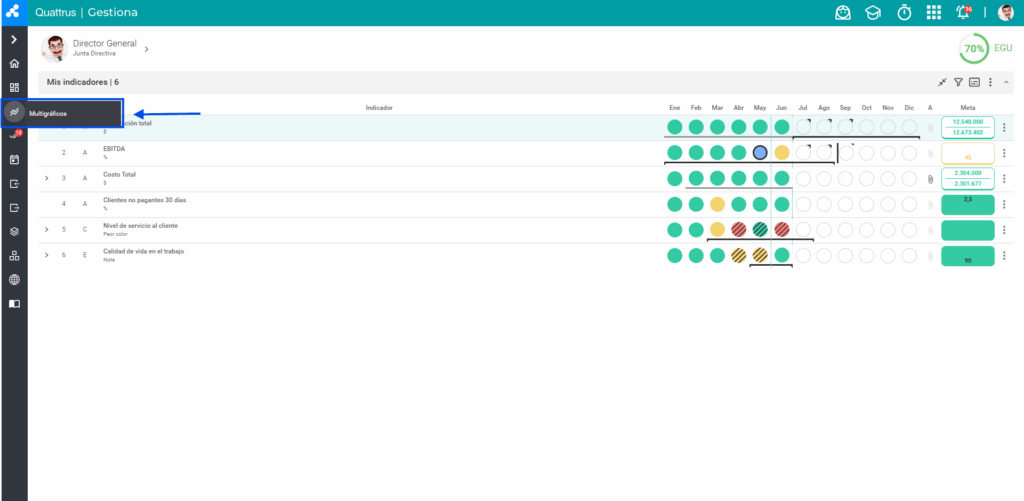Open the three-dot menu for the EBITDA row
The width and height of the screenshot is (1024, 501).
pyautogui.click(x=1004, y=153)
